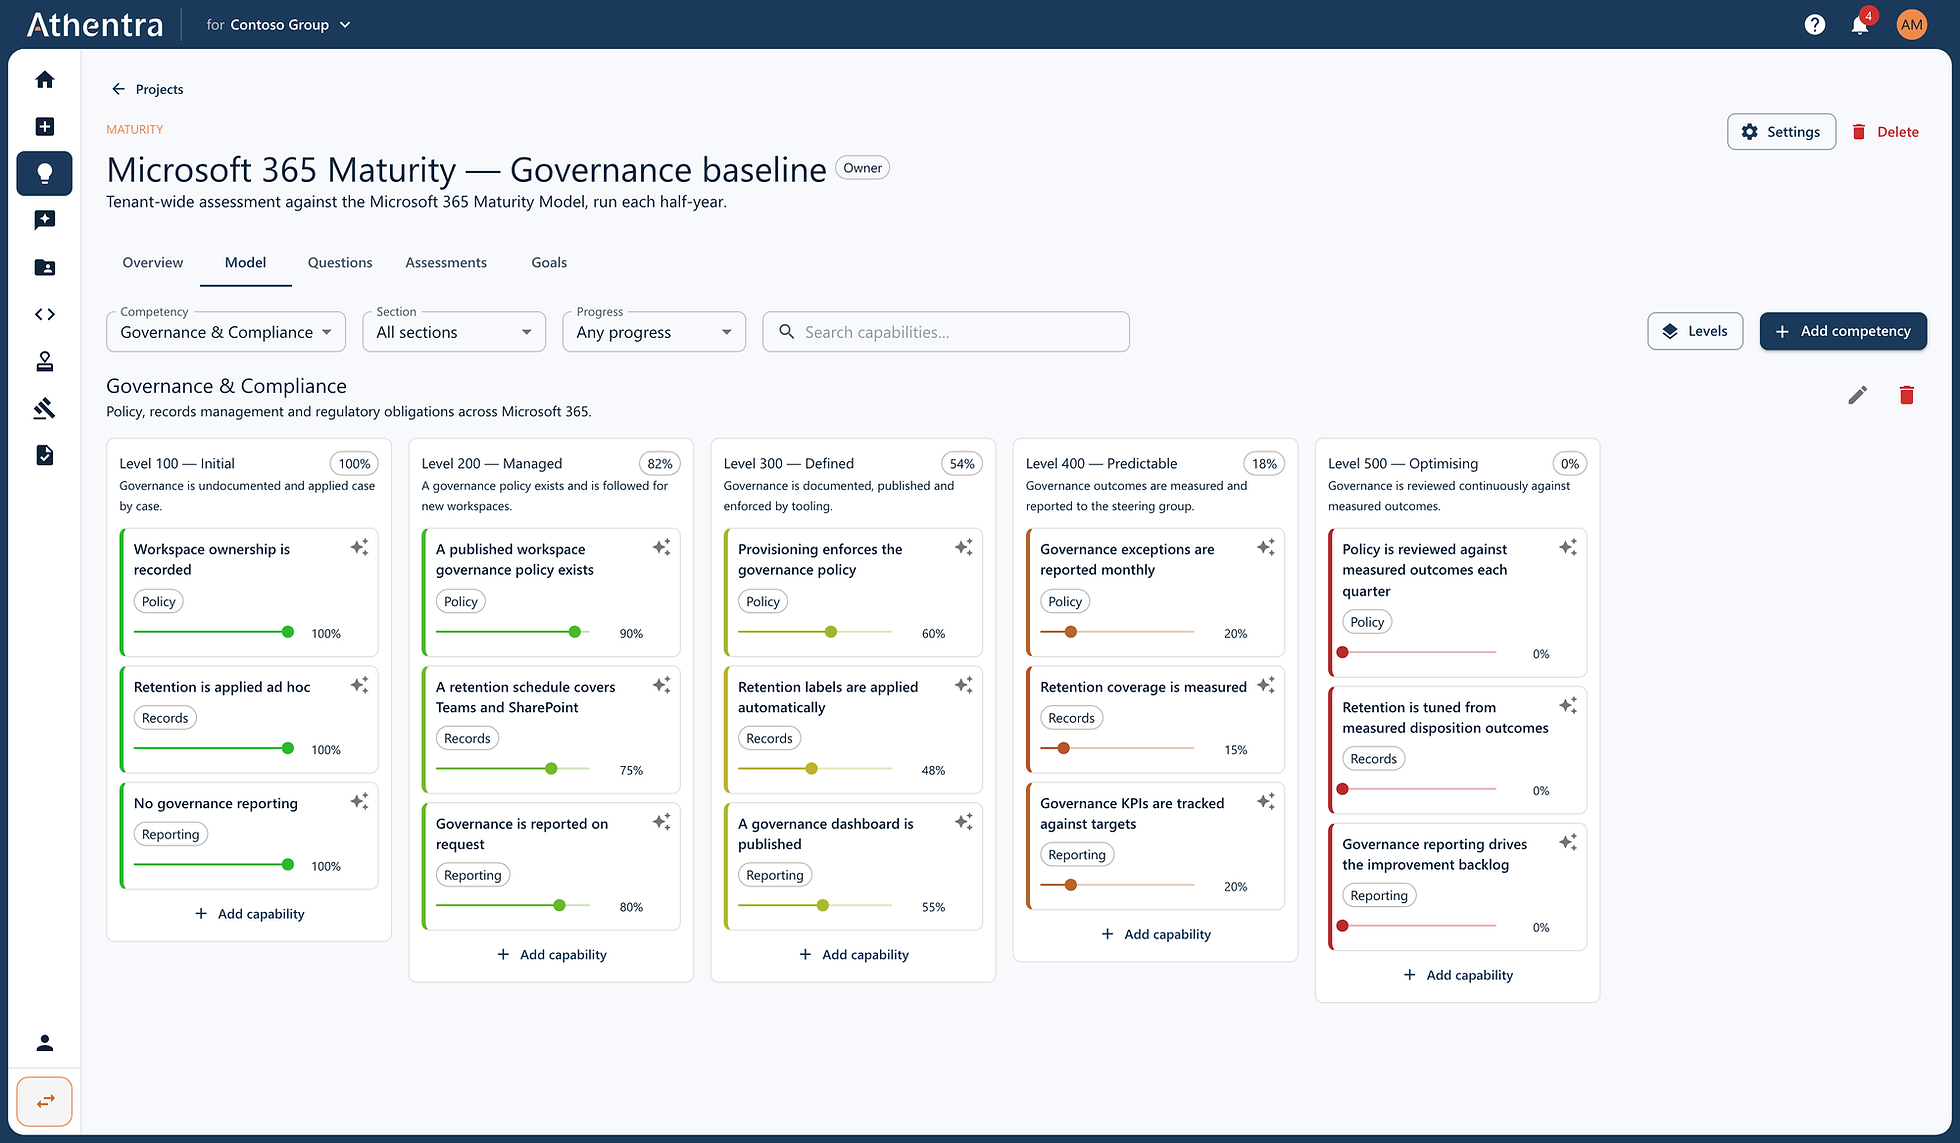Add capability to Level 500 Optimising
The height and width of the screenshot is (1143, 1960).
point(1457,975)
